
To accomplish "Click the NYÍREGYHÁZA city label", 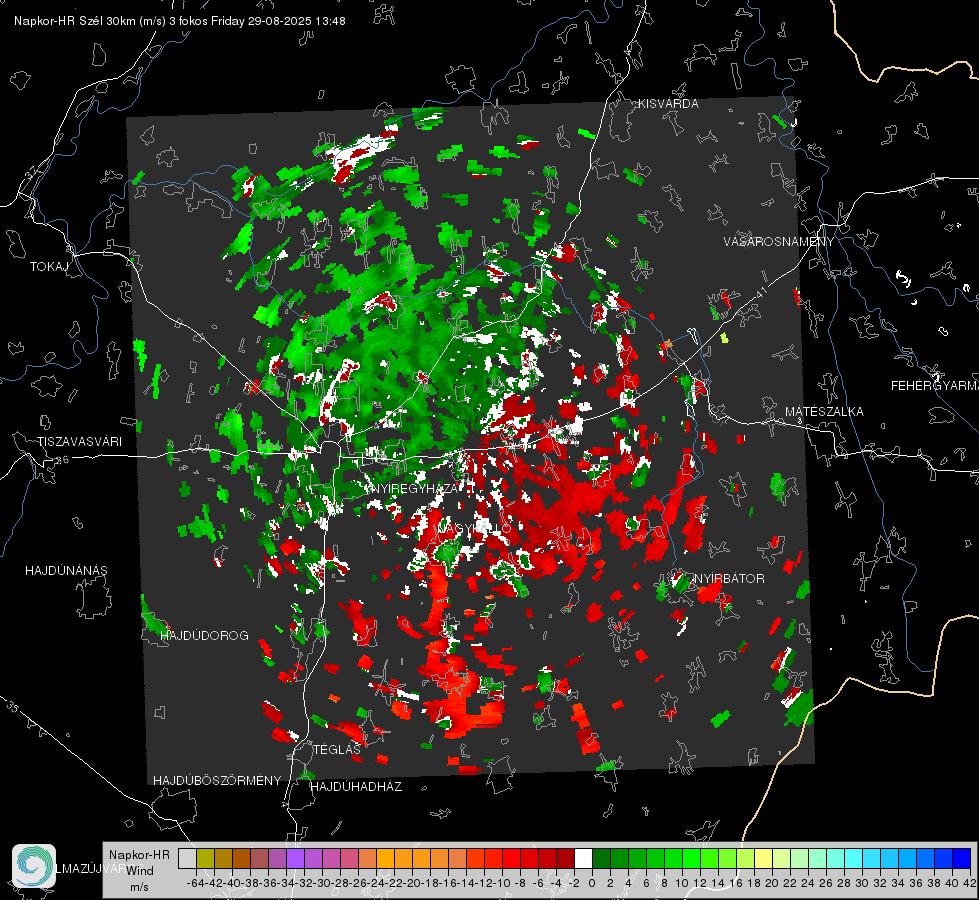I will tap(413, 488).
